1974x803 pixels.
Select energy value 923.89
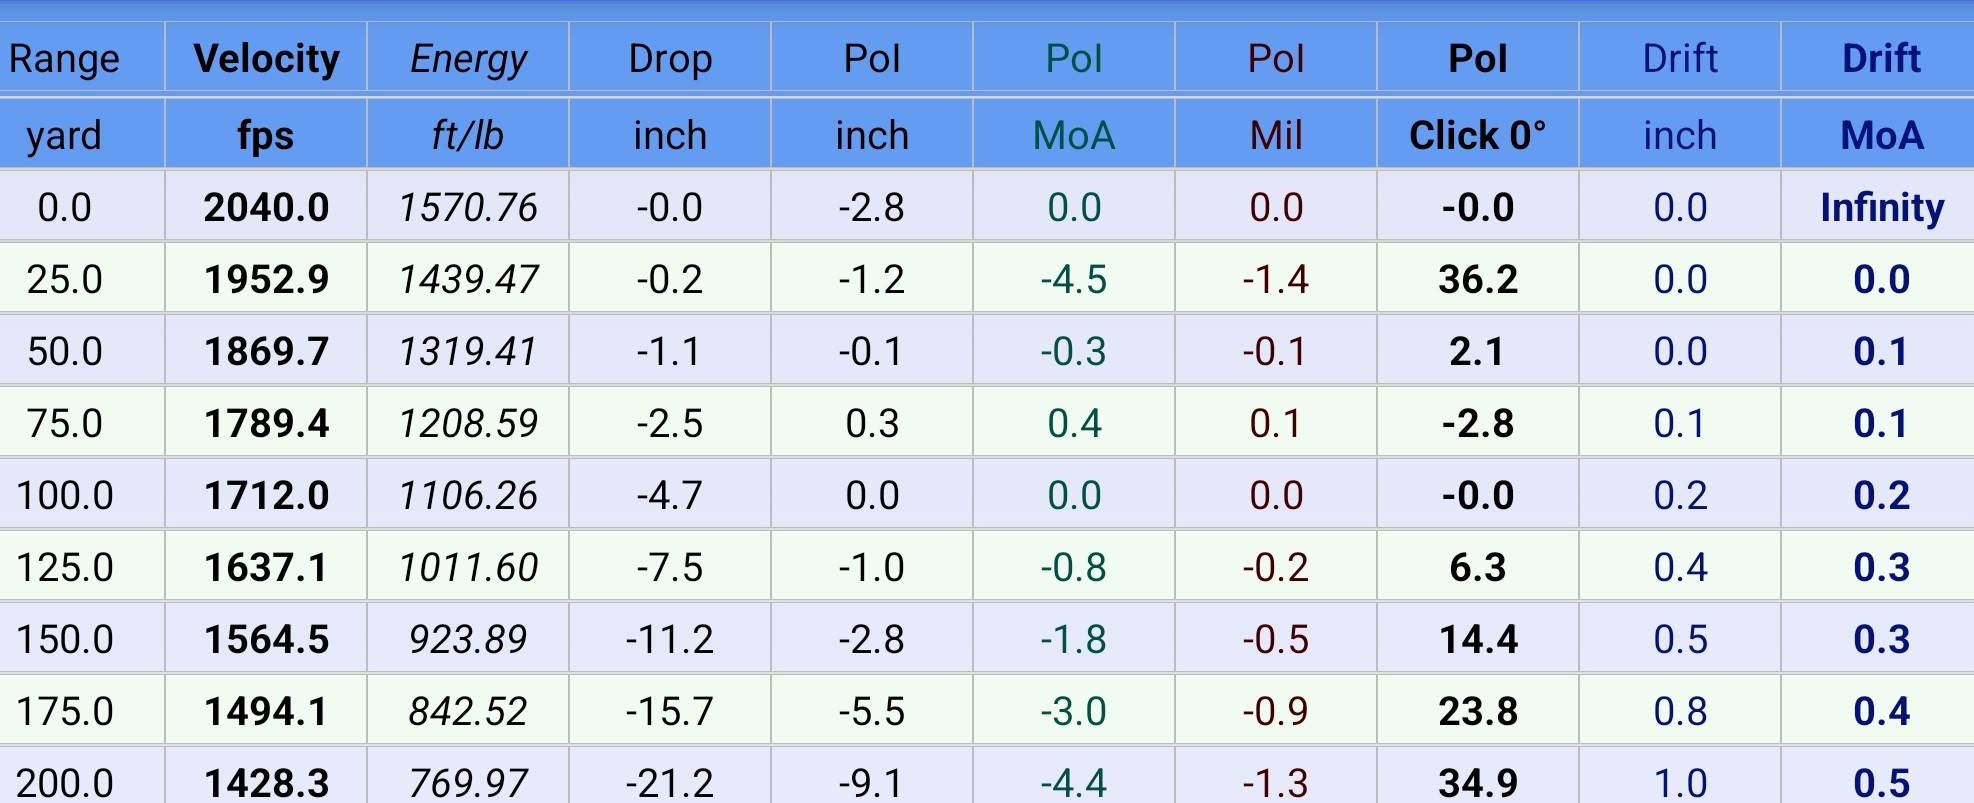[468, 639]
